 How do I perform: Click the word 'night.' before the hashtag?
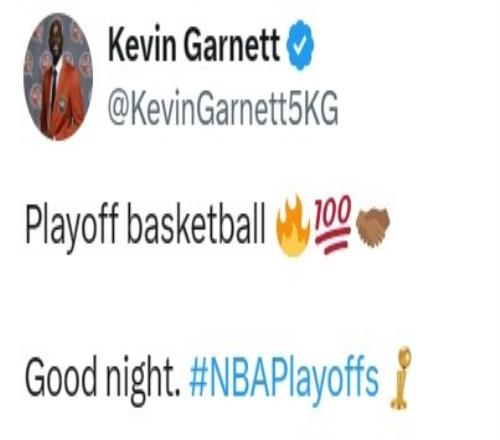tap(143, 380)
